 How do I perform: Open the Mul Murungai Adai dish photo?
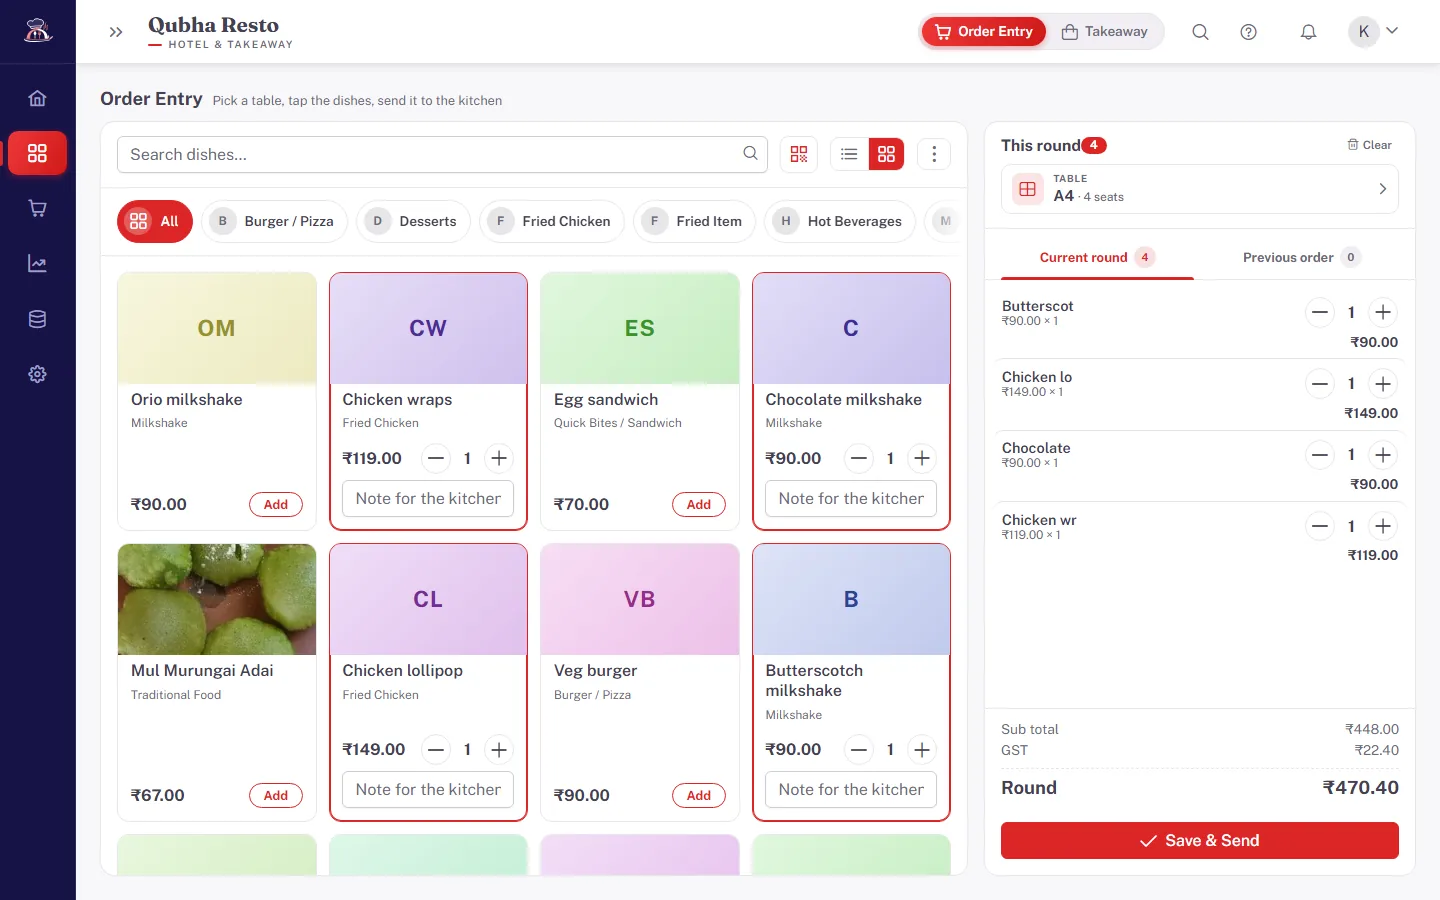tap(217, 600)
